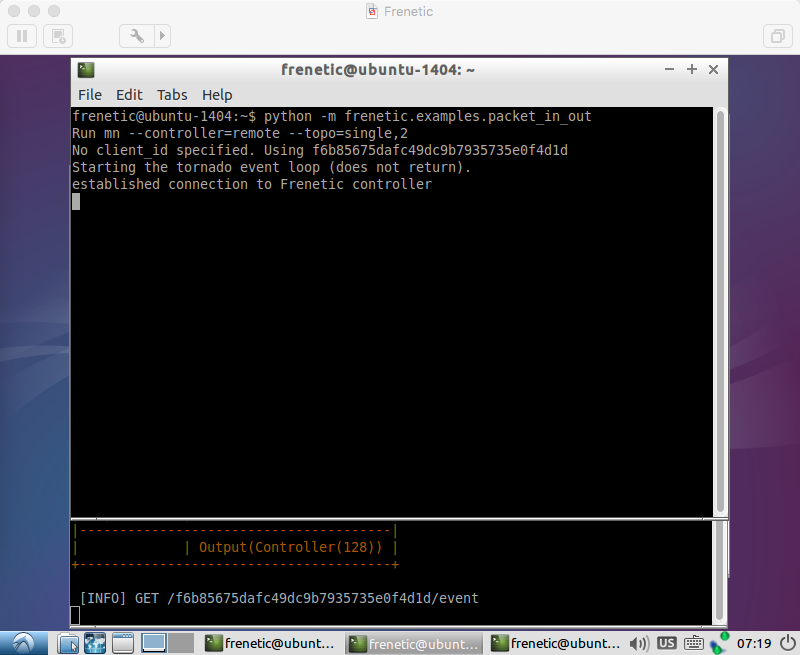
Task: Click the 'Run mn --controller=remote' output line
Action: pos(240,134)
